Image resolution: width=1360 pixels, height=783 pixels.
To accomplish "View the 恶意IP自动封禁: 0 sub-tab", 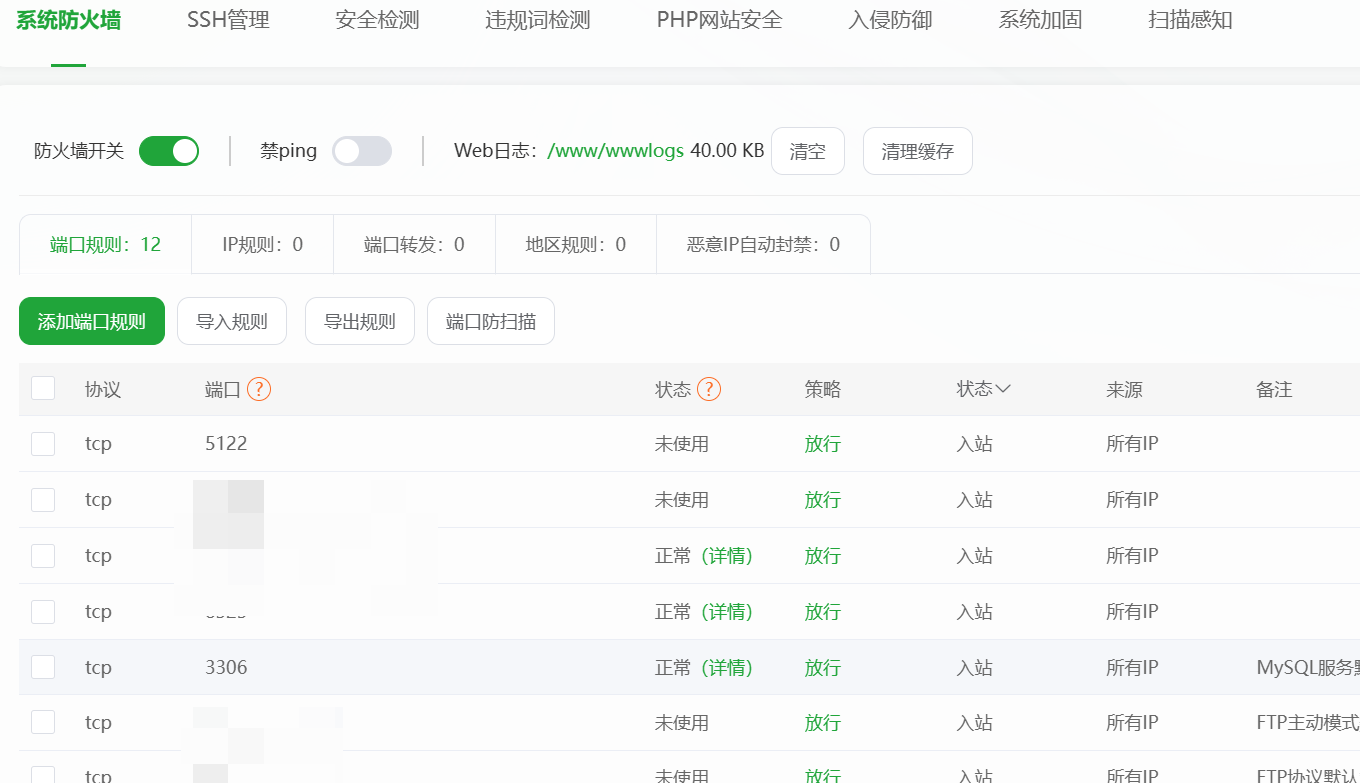I will point(764,244).
